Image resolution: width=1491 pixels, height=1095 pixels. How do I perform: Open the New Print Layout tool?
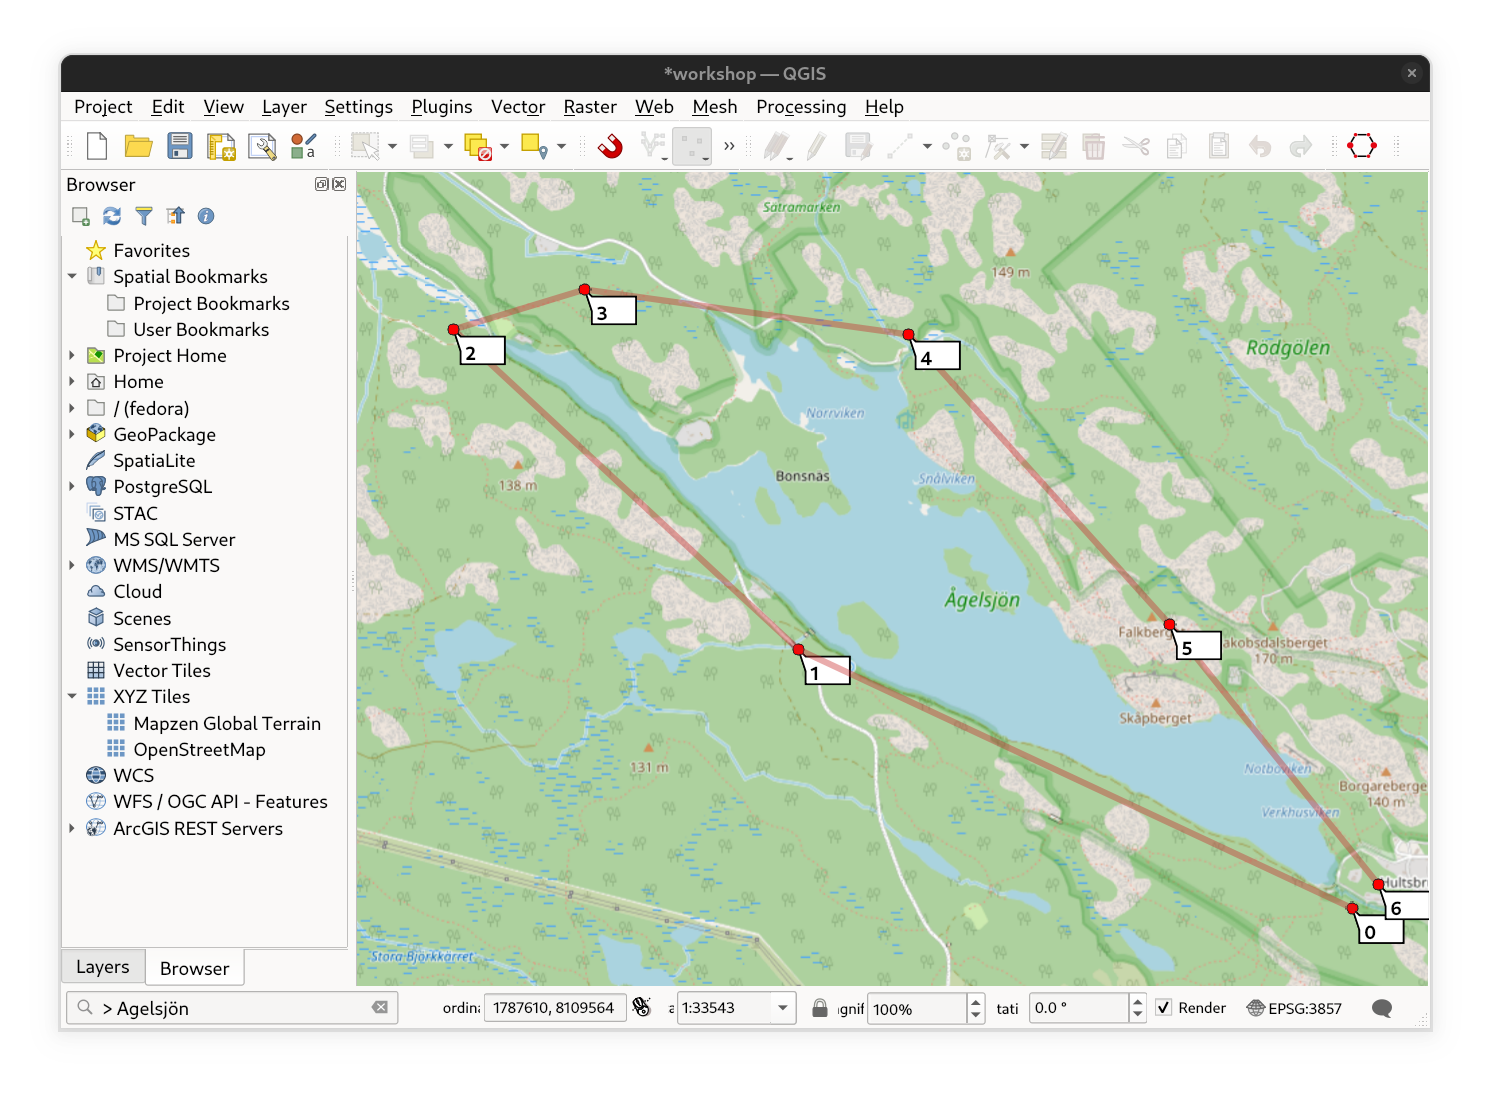(221, 147)
